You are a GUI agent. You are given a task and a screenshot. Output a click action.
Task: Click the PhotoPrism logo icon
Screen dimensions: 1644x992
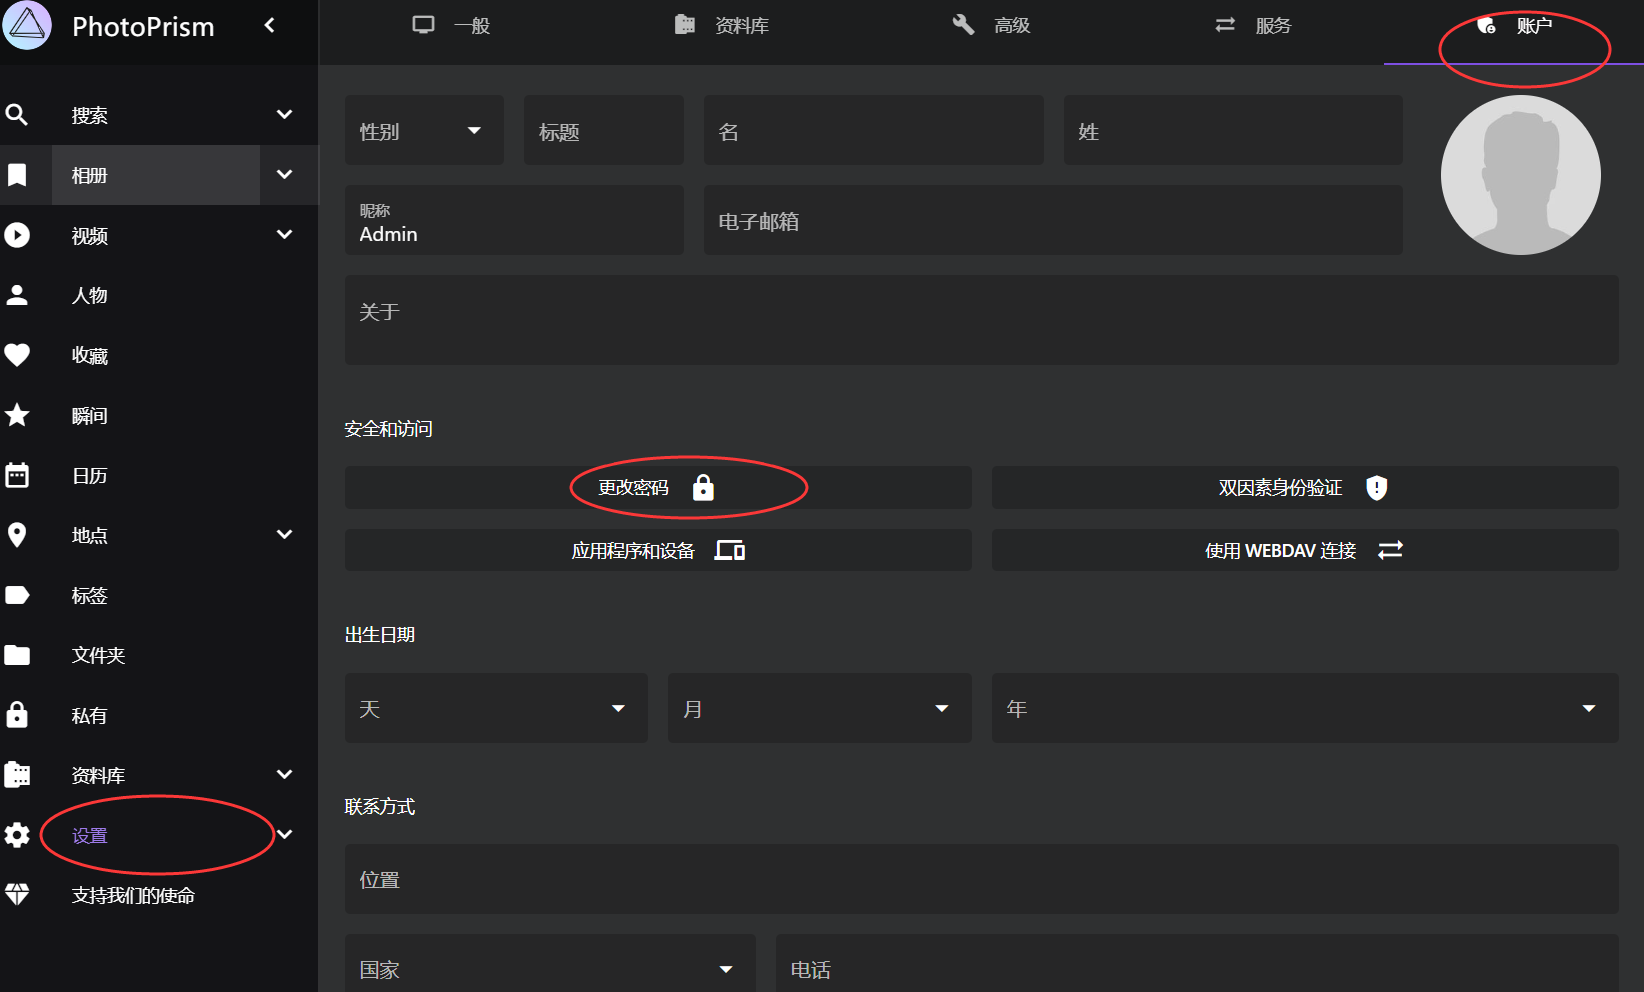click(x=27, y=25)
